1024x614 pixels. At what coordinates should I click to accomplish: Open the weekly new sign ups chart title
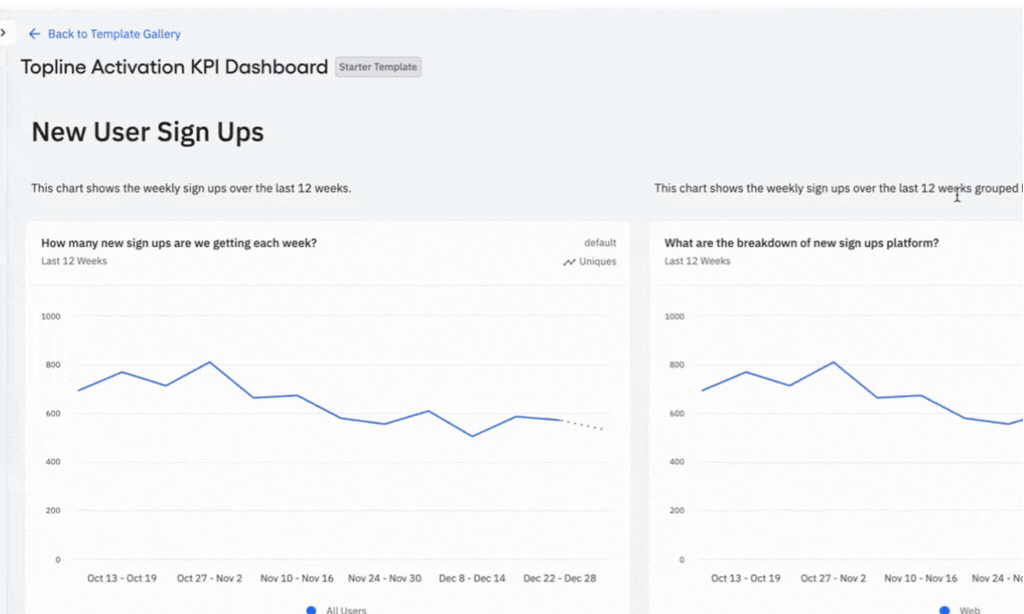179,242
